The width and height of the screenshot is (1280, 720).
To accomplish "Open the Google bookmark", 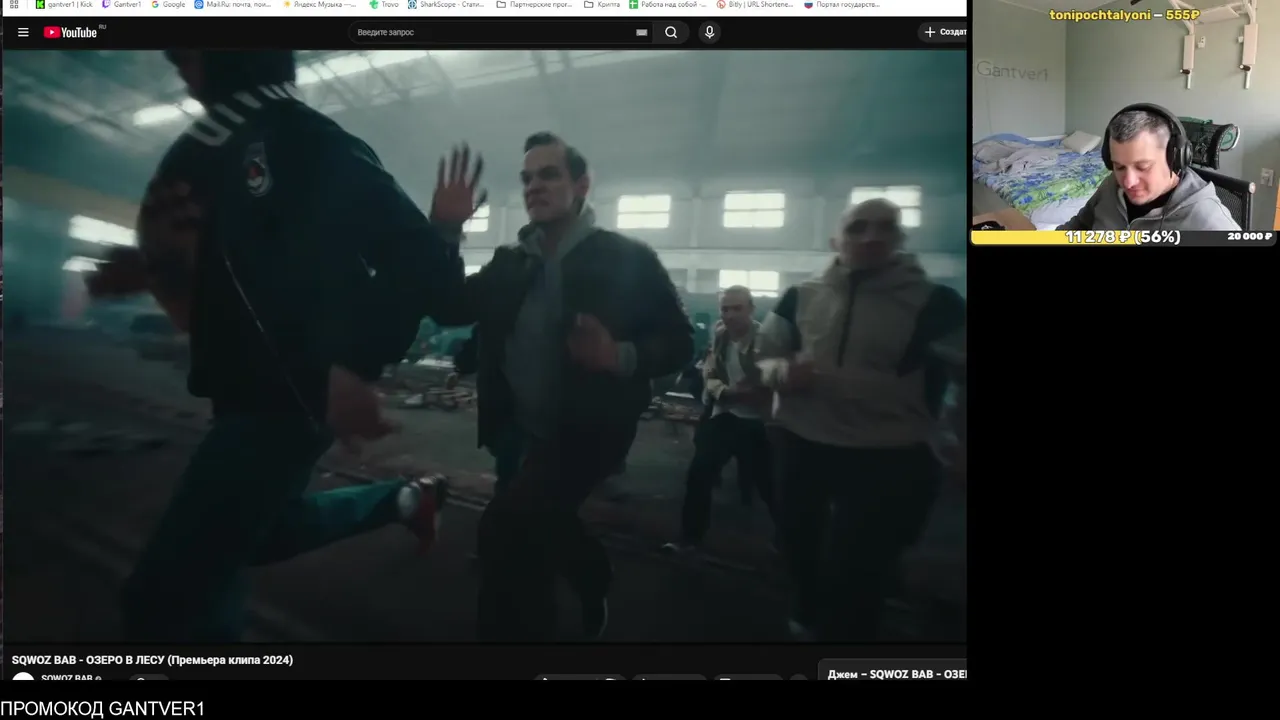I will pos(168,5).
